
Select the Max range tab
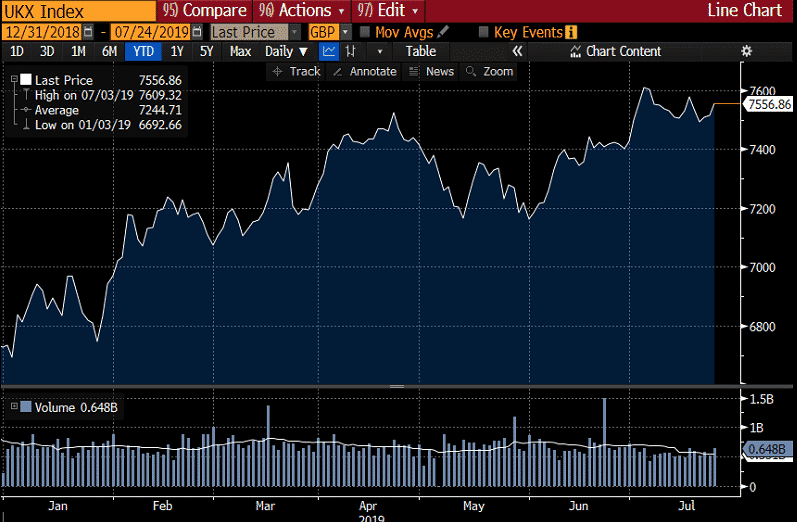[240, 51]
